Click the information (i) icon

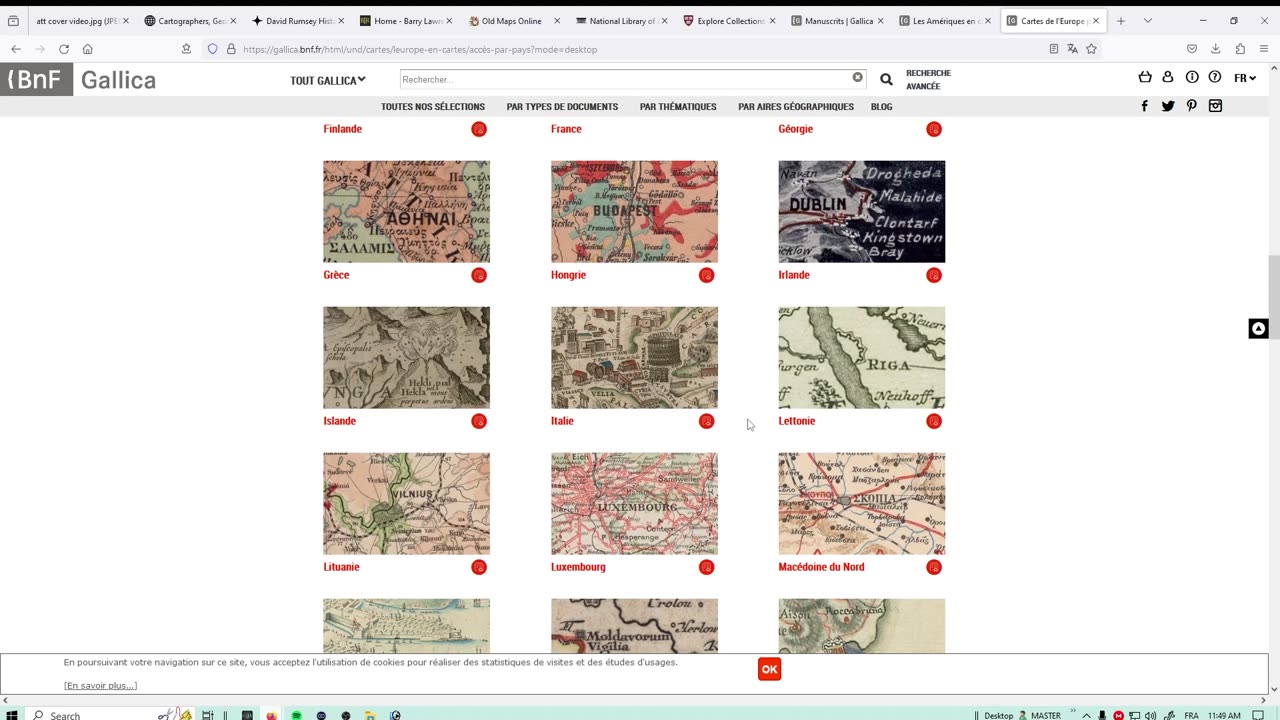[1192, 78]
